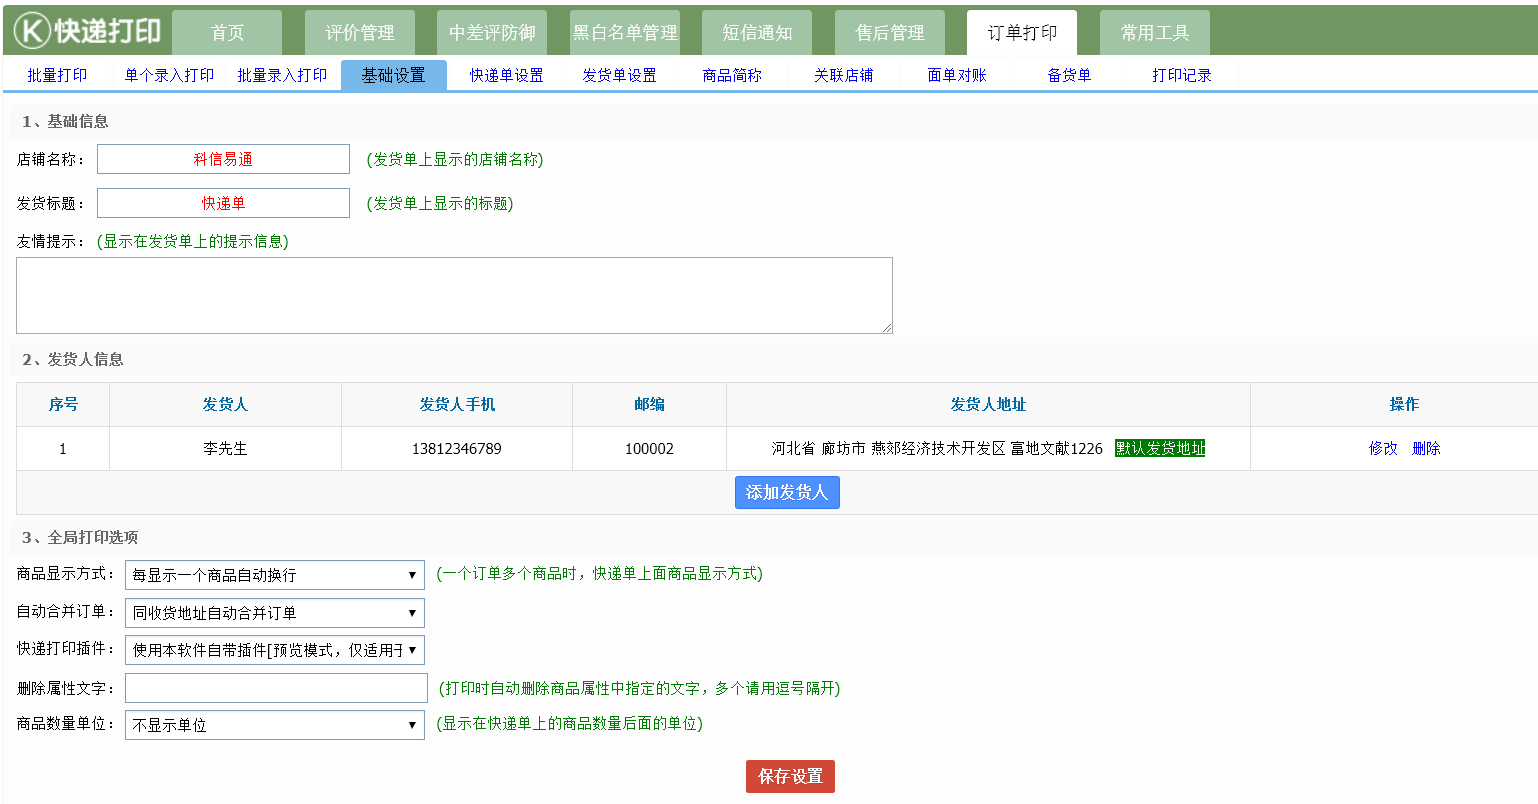Click 发货人手机 column header

pos(457,404)
